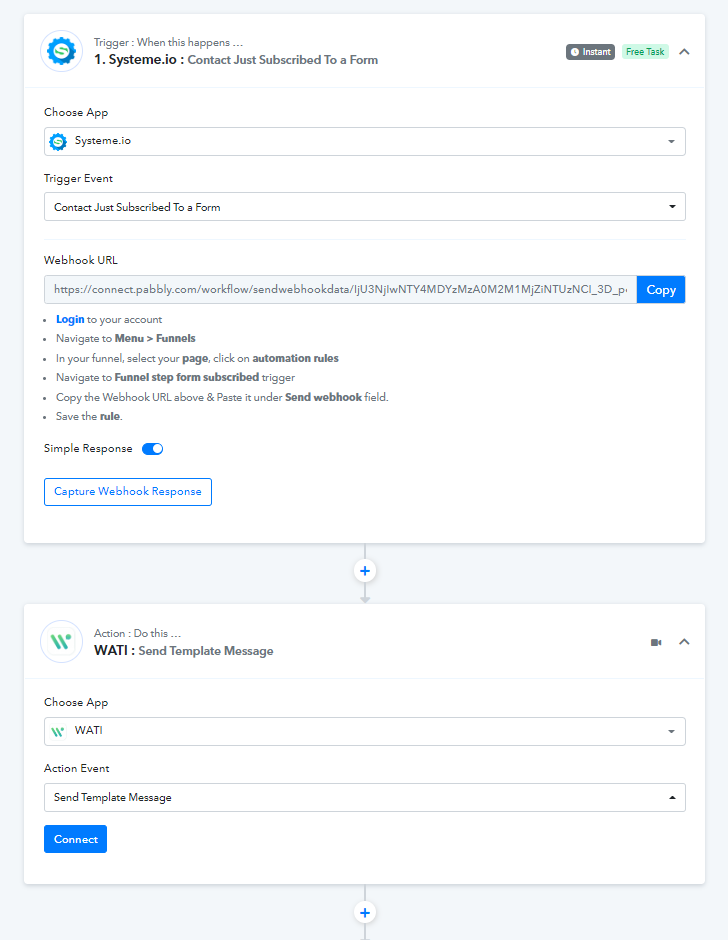Open the Action Event dropdown
The image size is (728, 940).
[x=365, y=797]
